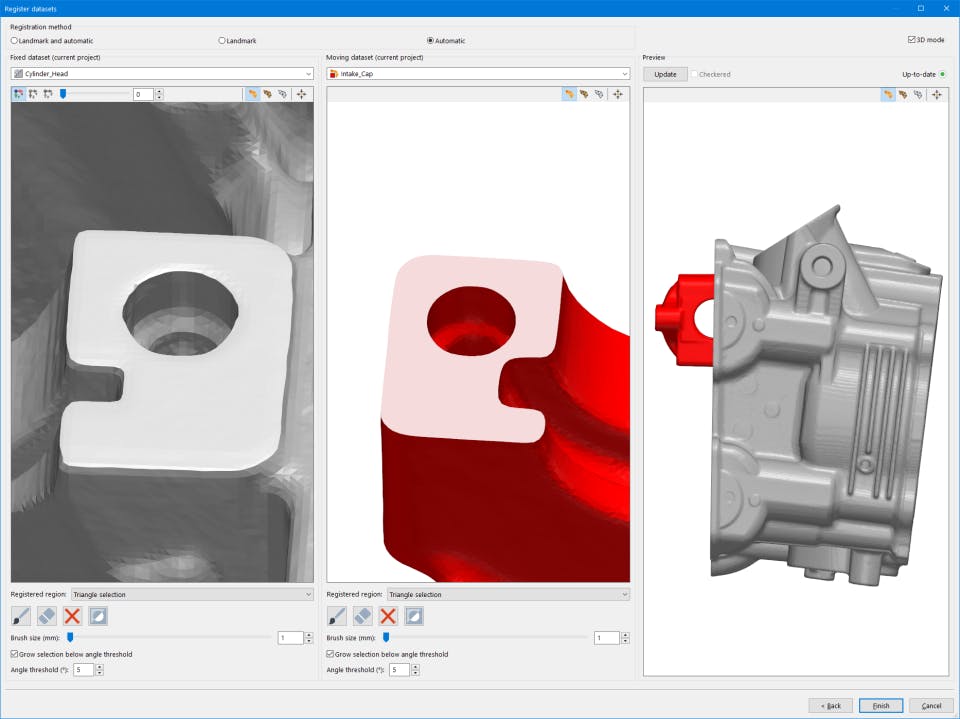Click first landmark tool icon in fixed viewer
Screen dimensions: 960x719
pos(19,94)
